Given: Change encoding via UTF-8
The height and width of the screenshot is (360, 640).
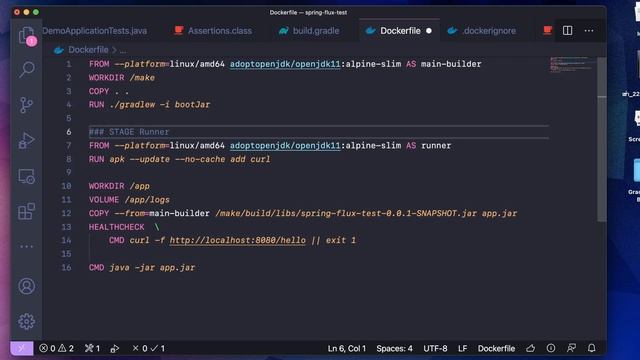Looking at the screenshot, I should (435, 348).
